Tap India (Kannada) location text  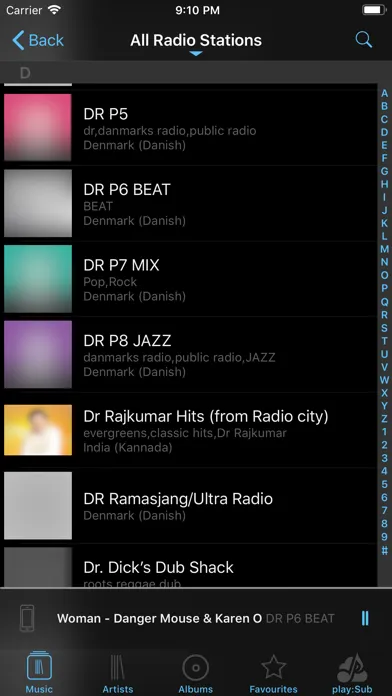(x=127, y=447)
